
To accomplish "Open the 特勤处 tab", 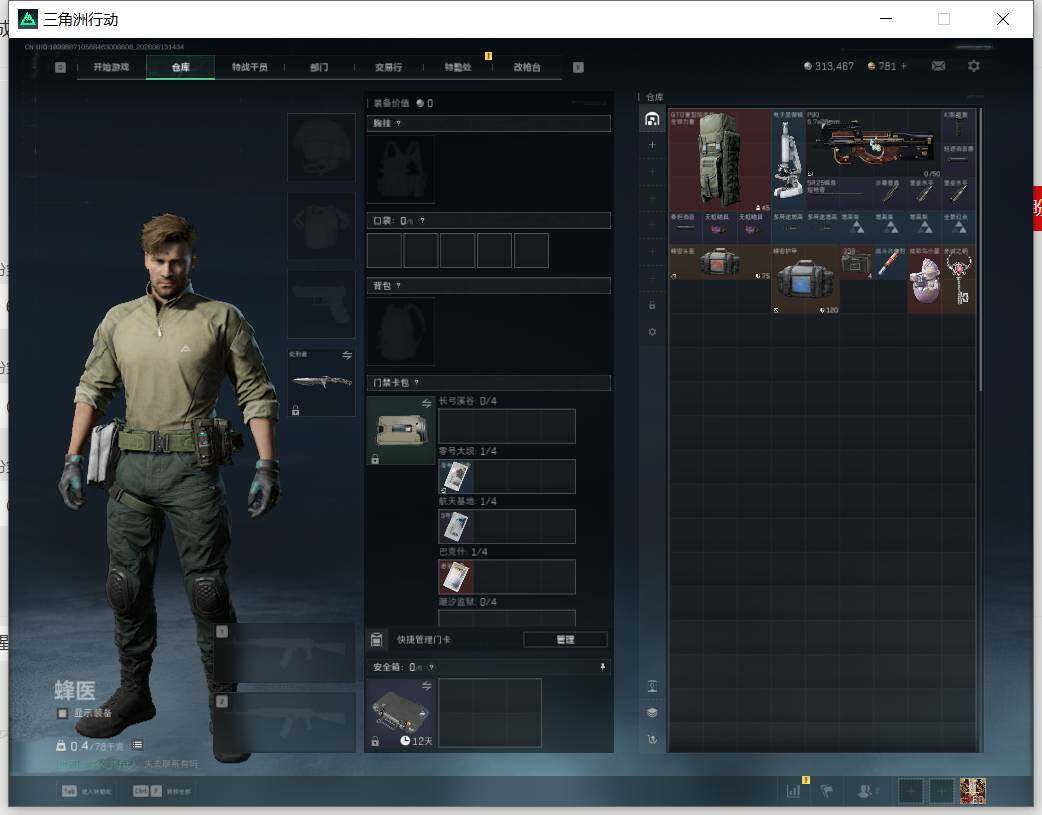I will 457,67.
